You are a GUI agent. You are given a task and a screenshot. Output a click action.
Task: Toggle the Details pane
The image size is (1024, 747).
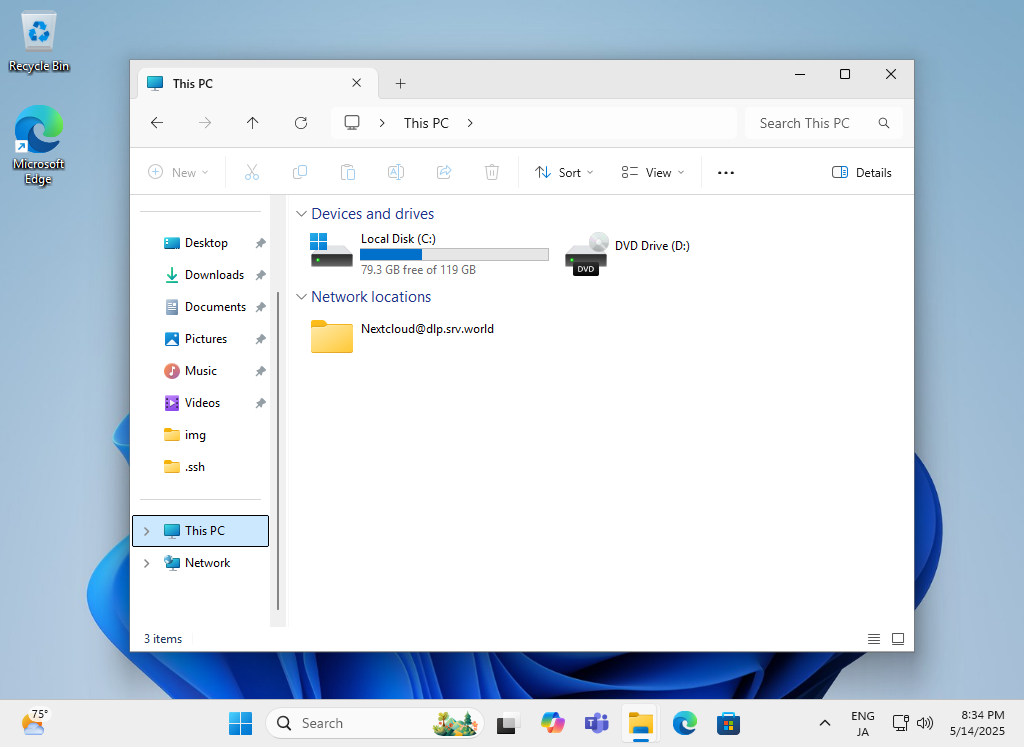click(861, 172)
